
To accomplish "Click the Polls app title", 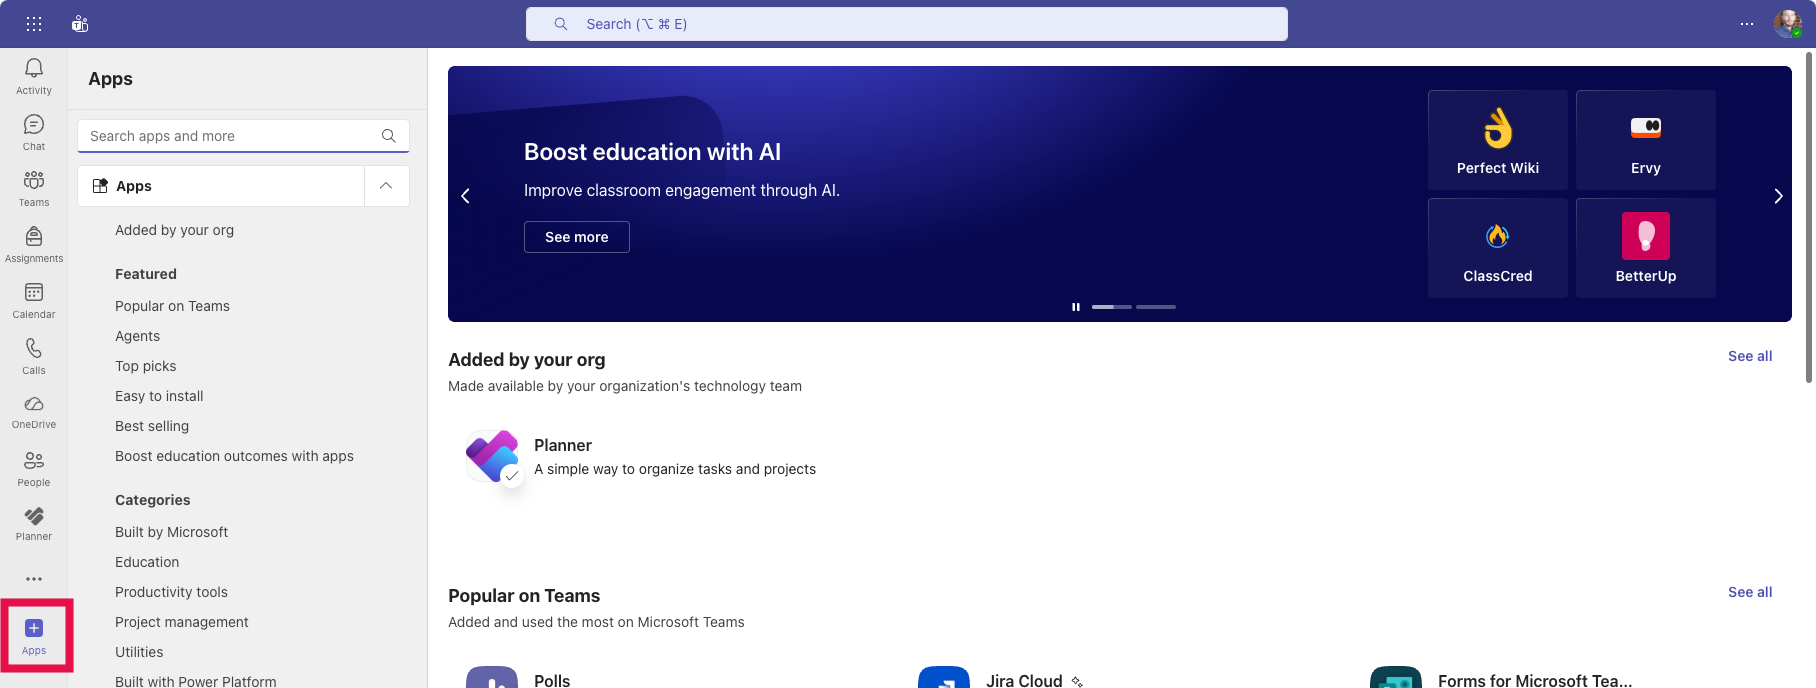I will pyautogui.click(x=552, y=680).
